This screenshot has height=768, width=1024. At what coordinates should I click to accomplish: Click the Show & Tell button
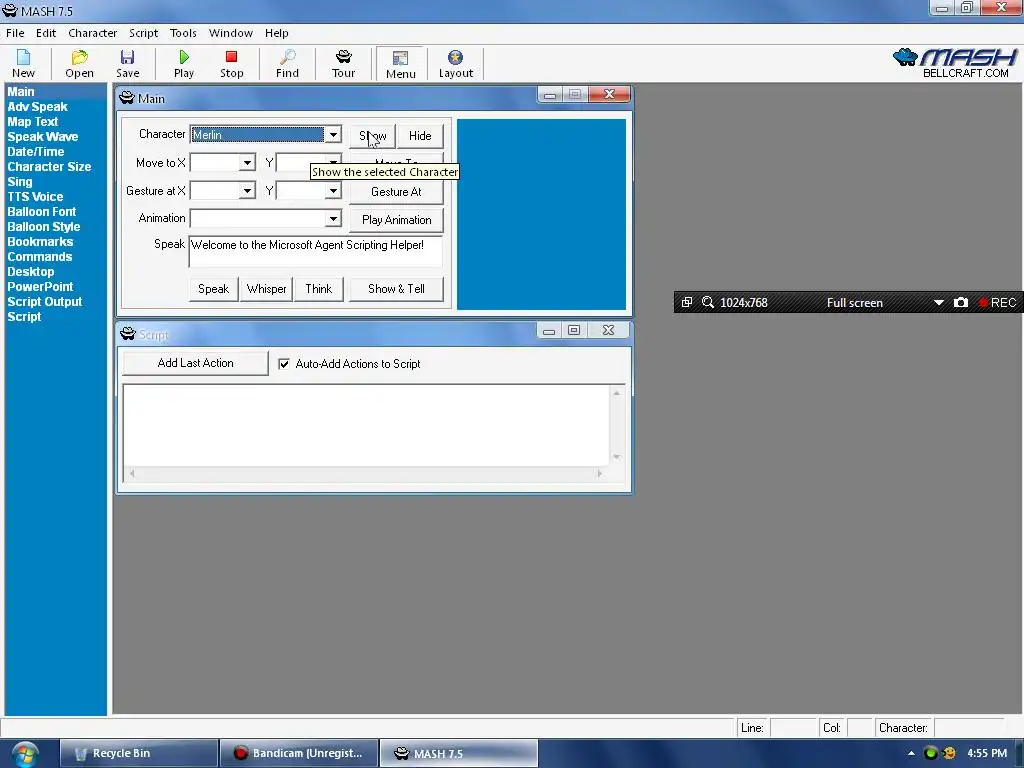click(x=396, y=289)
